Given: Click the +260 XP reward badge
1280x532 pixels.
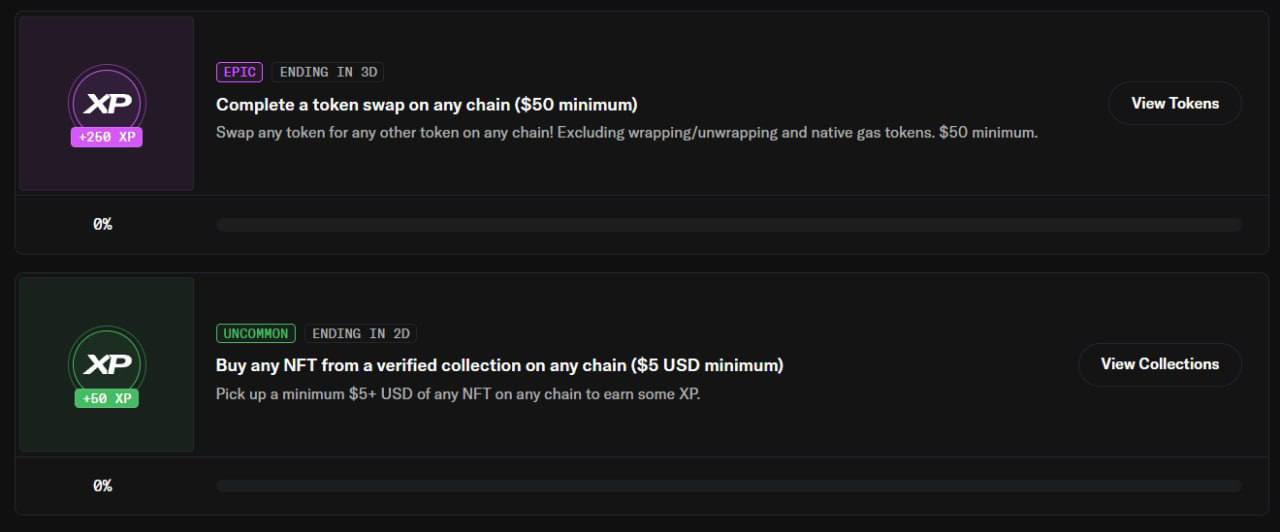Looking at the screenshot, I should 107,137.
